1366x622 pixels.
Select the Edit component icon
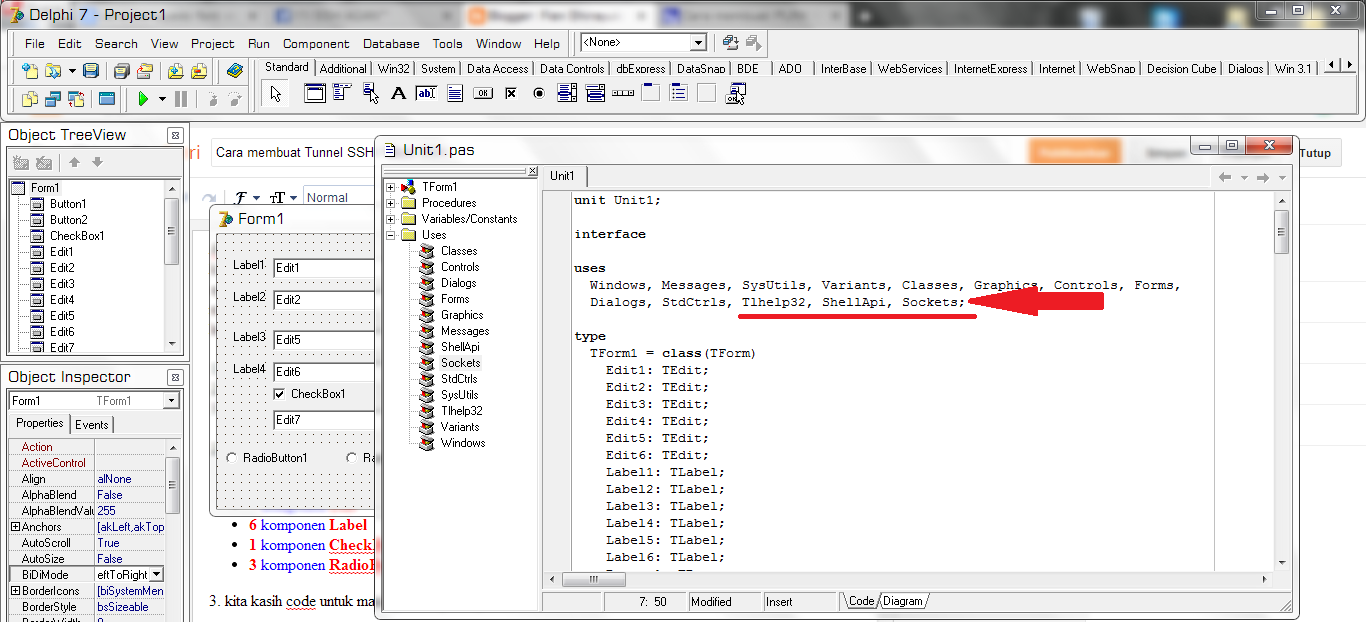pos(427,93)
